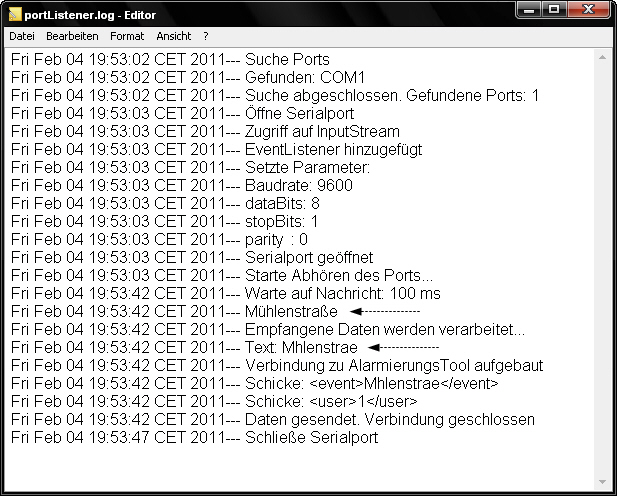The image size is (617, 496).
Task: Open the Bearbeiten menu
Action: (72, 36)
